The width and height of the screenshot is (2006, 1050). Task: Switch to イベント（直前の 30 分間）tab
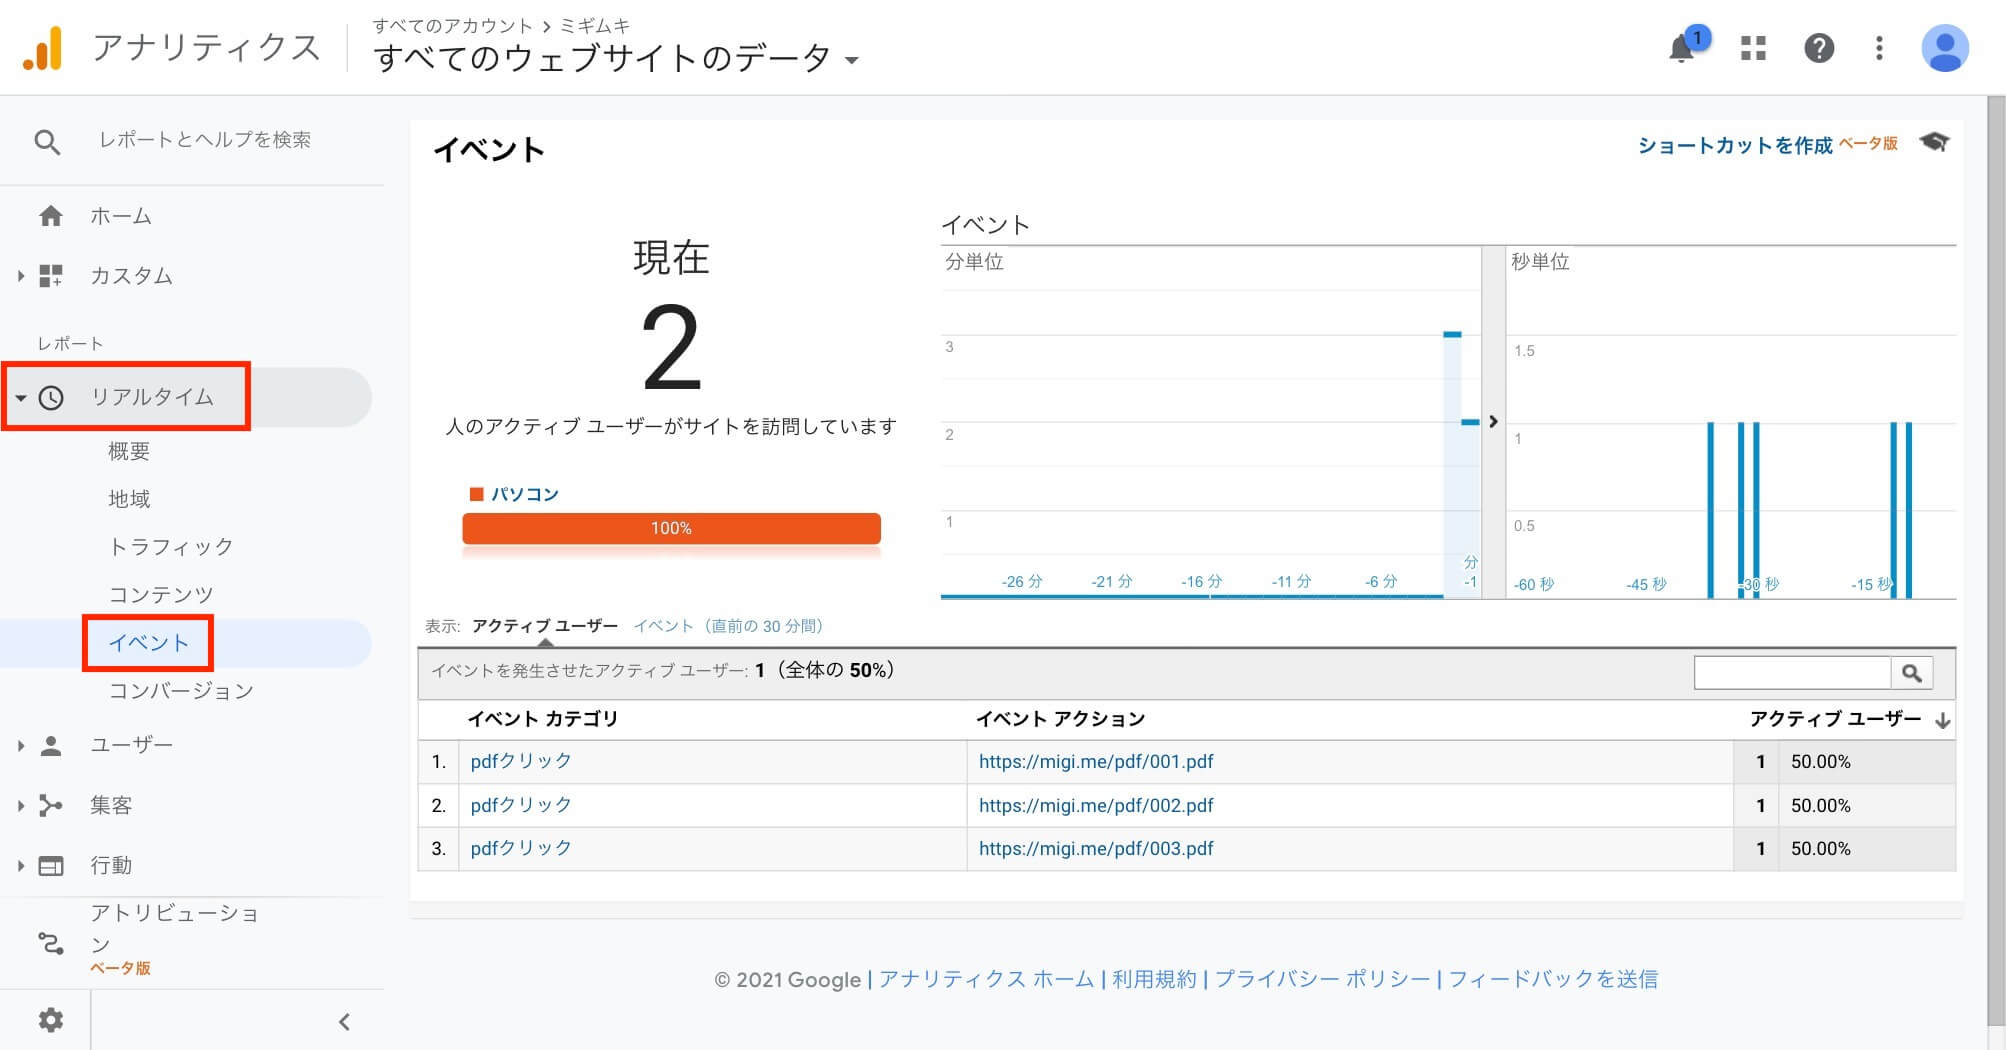pyautogui.click(x=728, y=626)
